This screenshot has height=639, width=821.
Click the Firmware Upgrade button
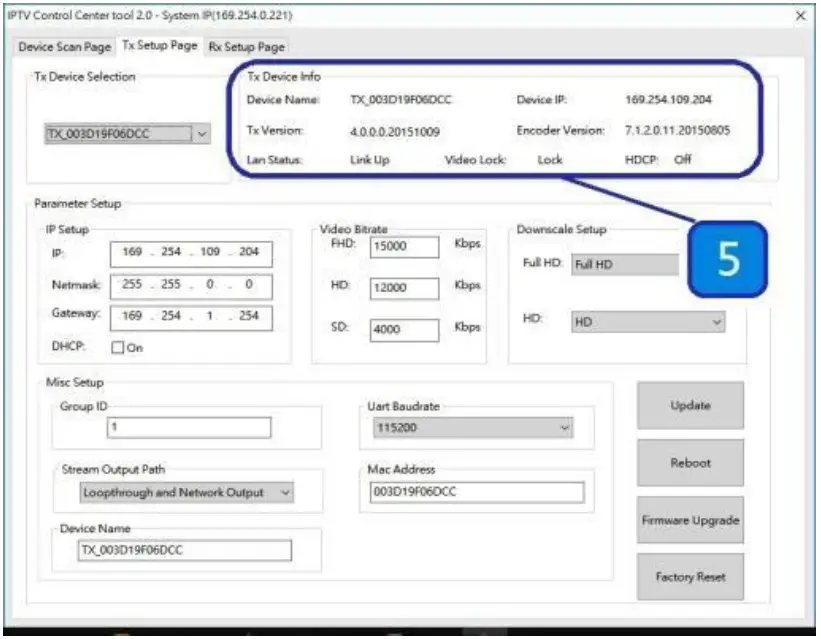[x=690, y=520]
